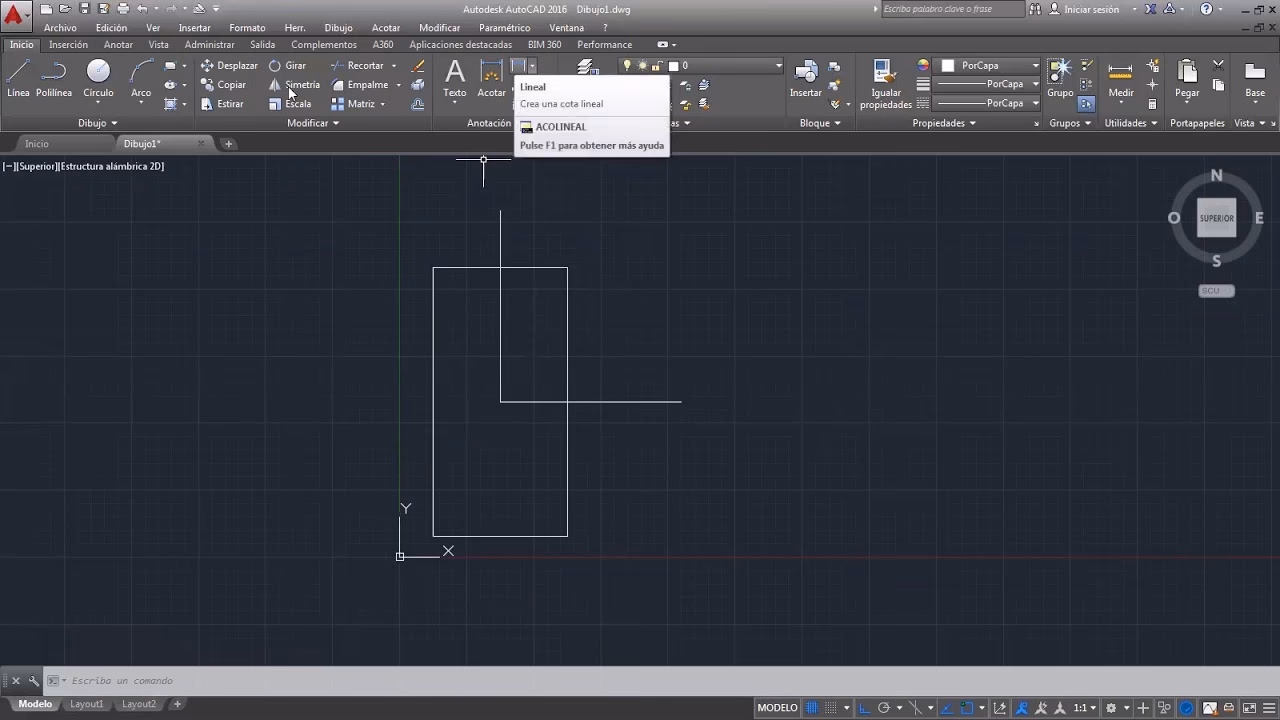Toggle polar tracking in status bar

(x=884, y=708)
